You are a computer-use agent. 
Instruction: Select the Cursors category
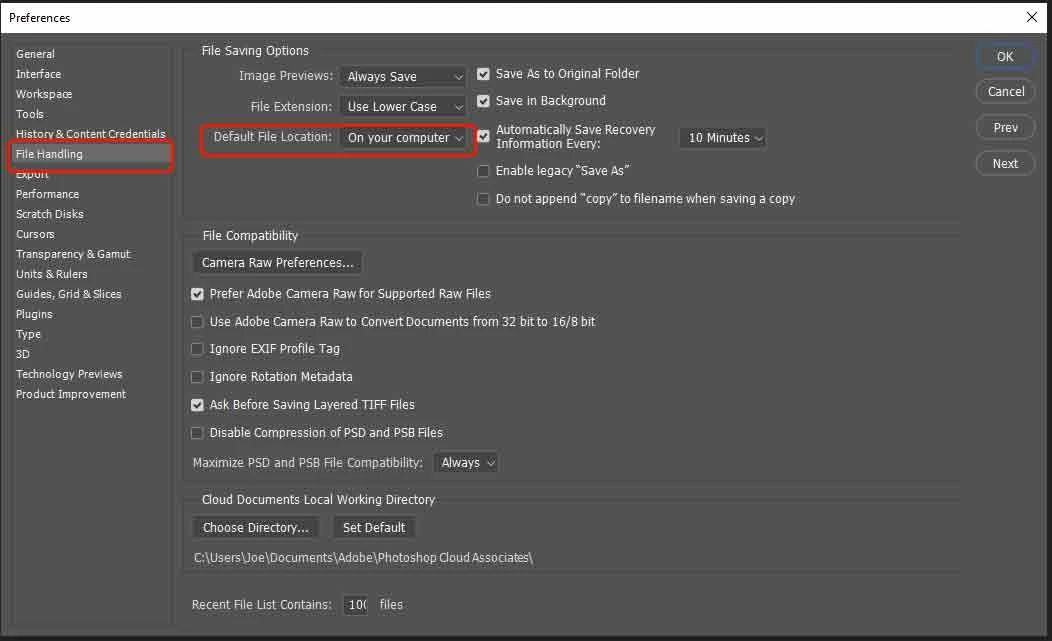[35, 234]
